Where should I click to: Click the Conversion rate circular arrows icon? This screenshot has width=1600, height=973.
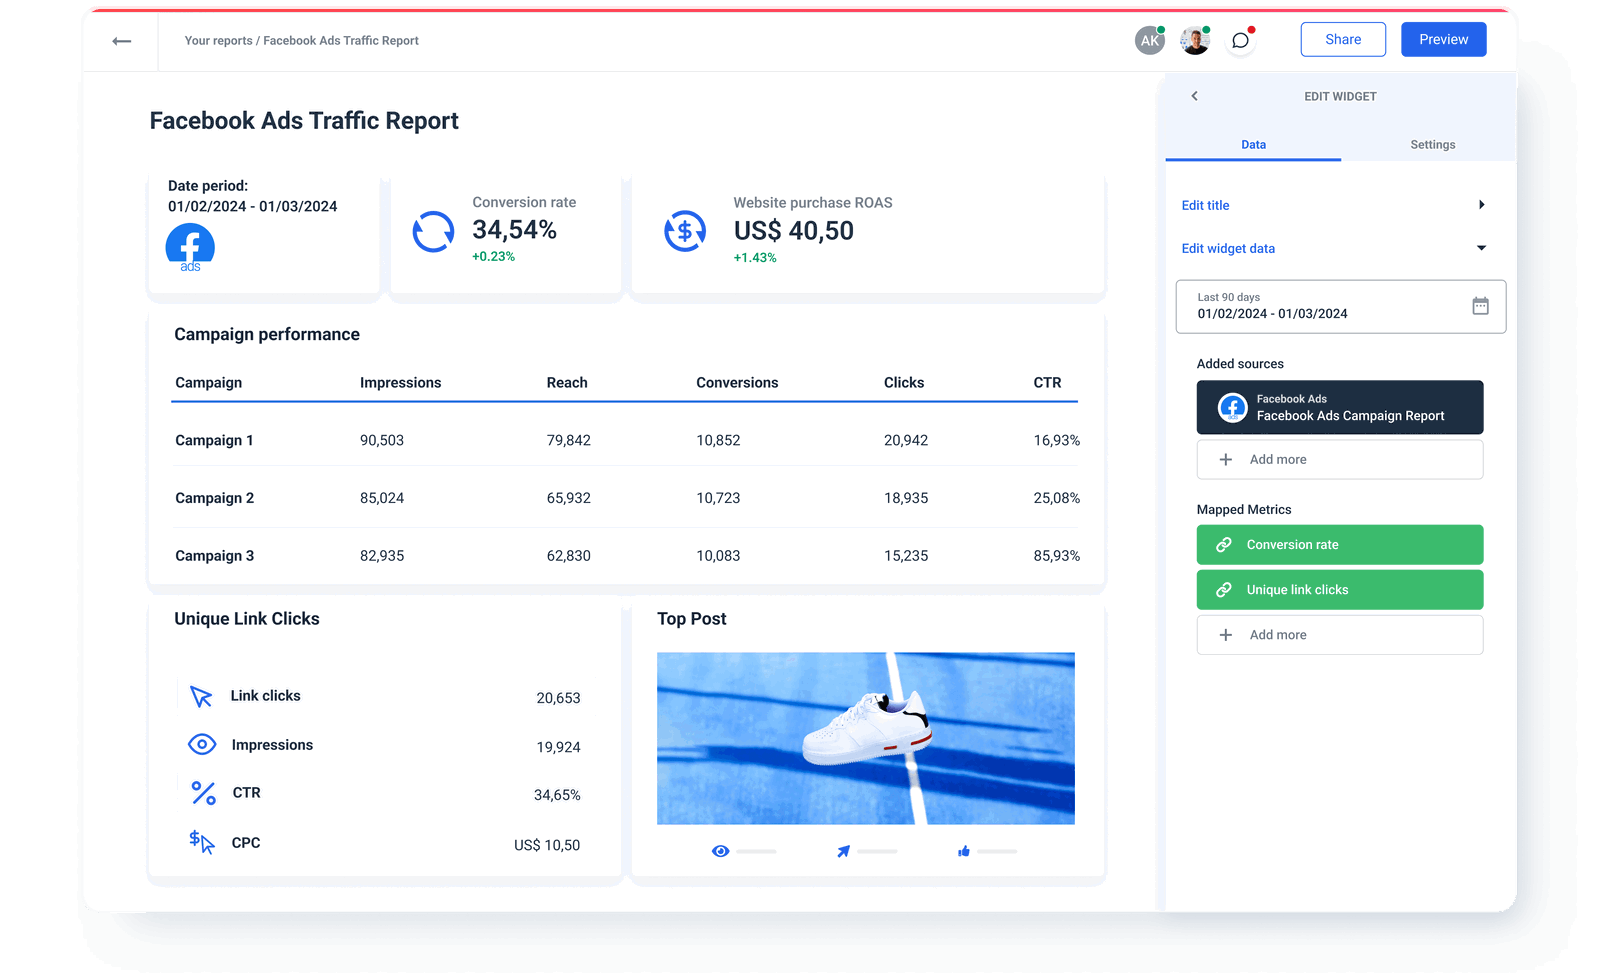[432, 231]
